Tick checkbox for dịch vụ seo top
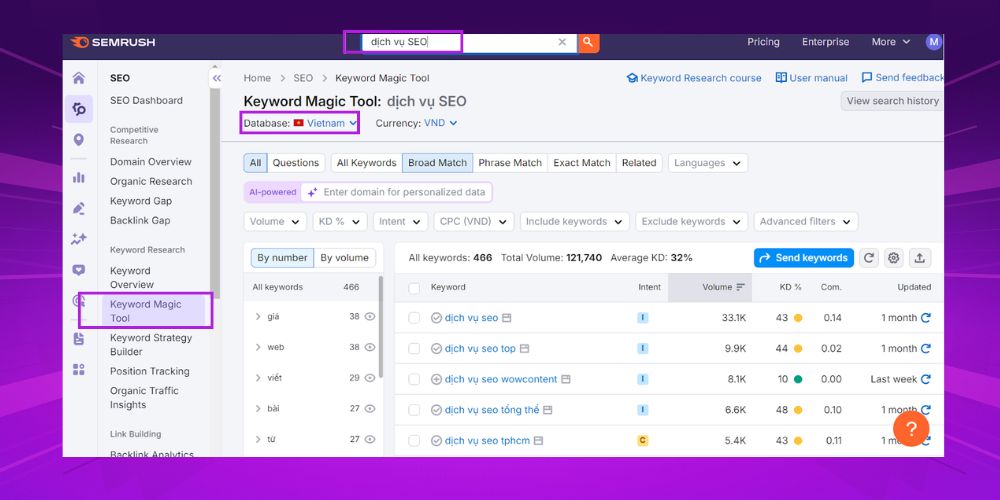Image resolution: width=1000 pixels, height=500 pixels. click(x=414, y=348)
